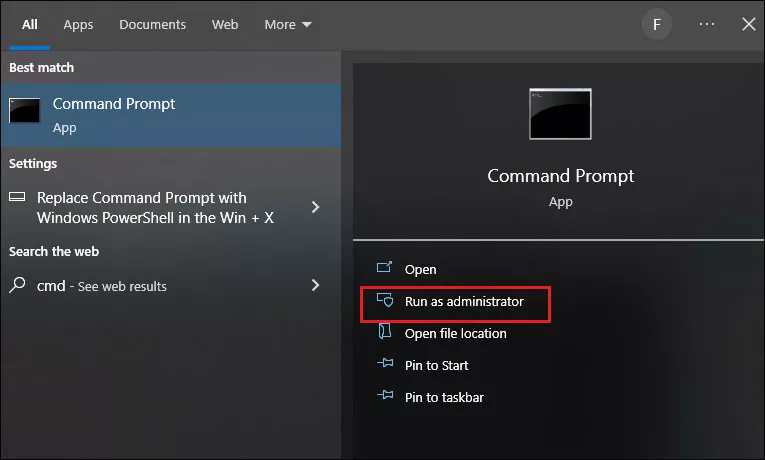Click the Settings section heading
This screenshot has height=460, width=765.
tap(33, 163)
